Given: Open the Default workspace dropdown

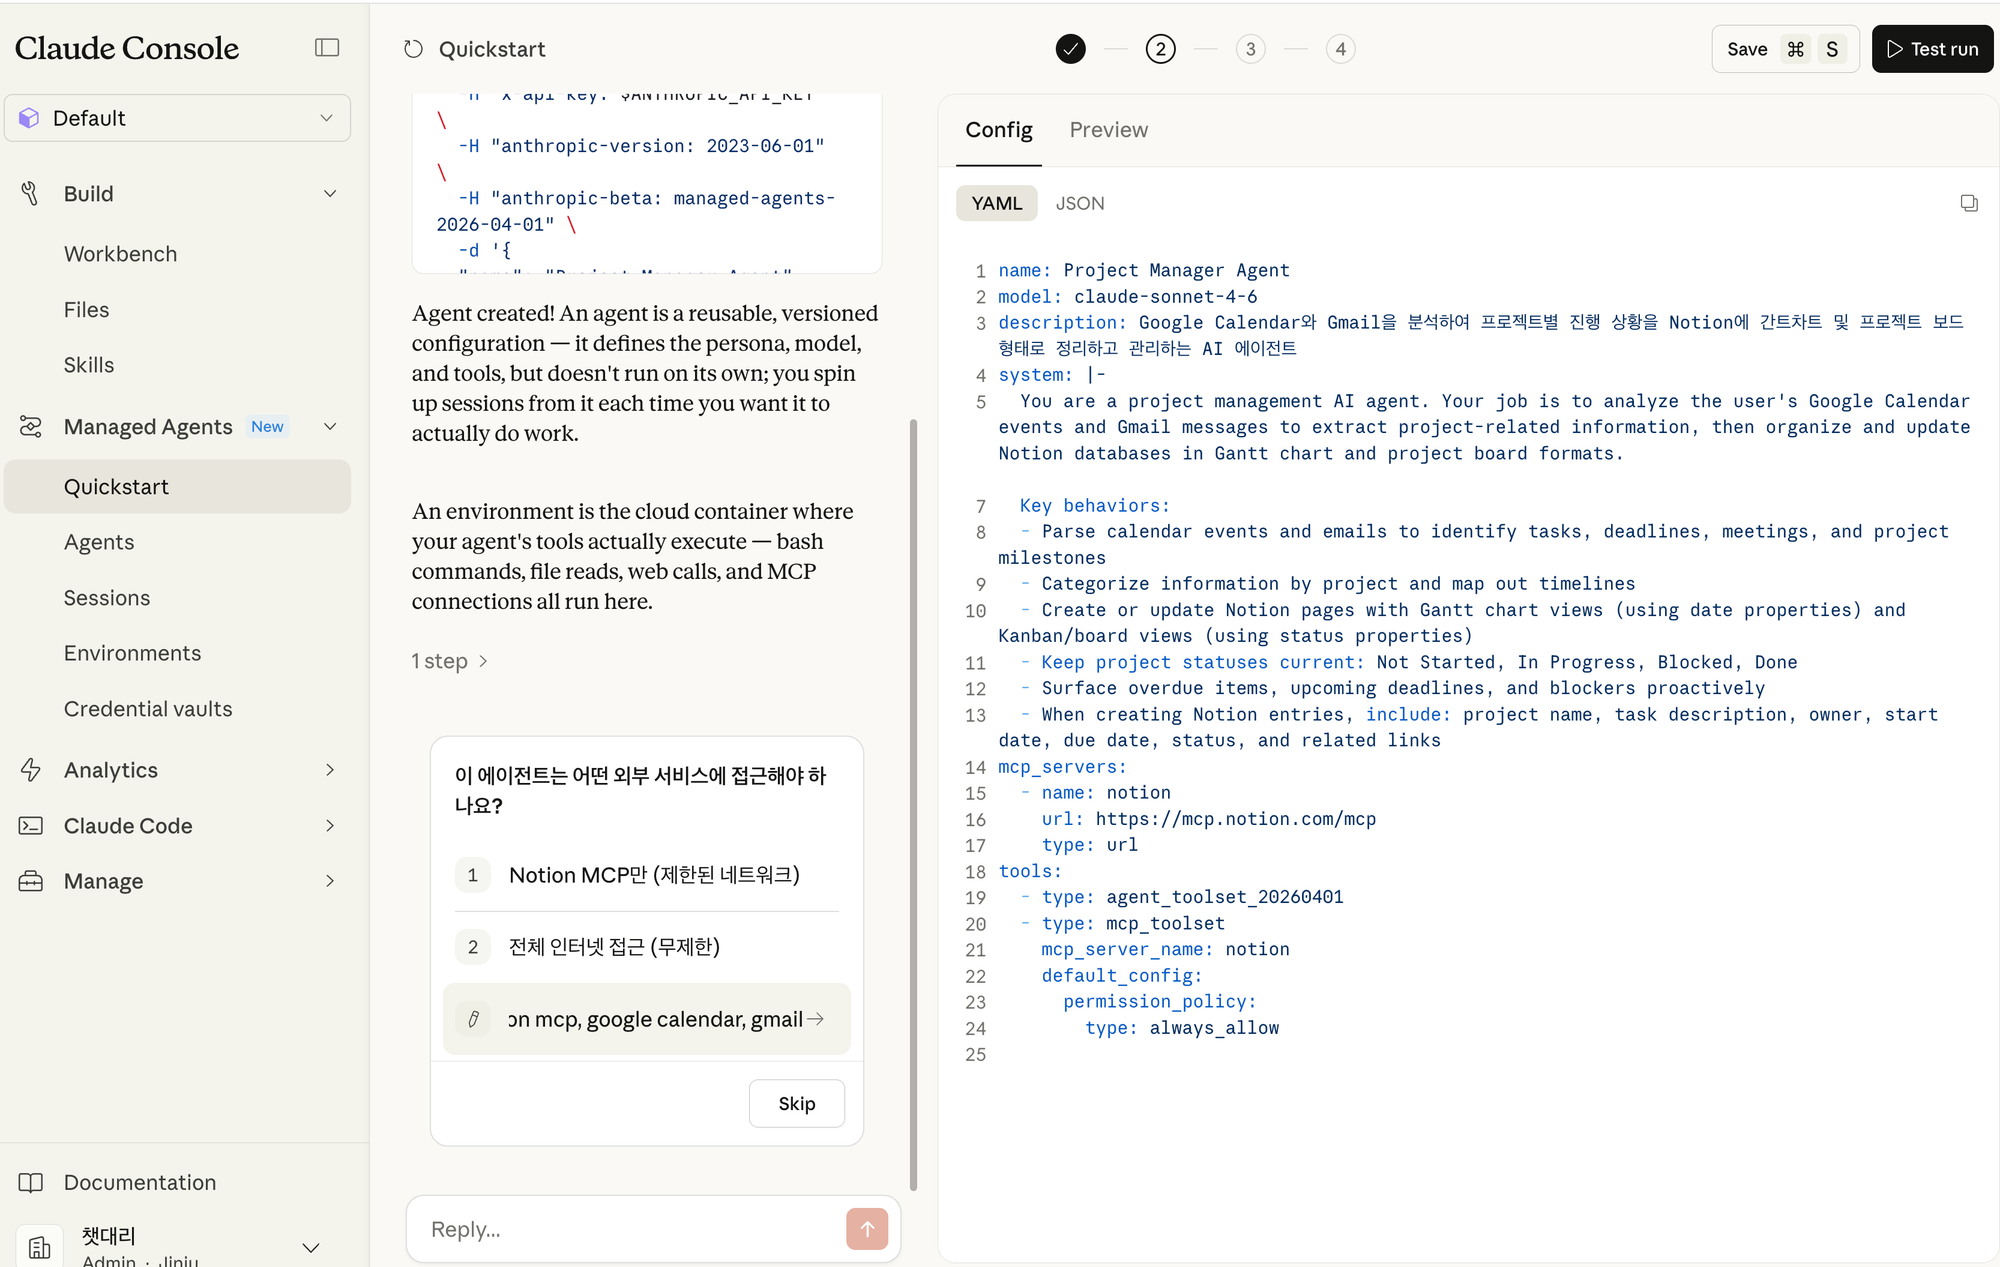Looking at the screenshot, I should point(177,118).
